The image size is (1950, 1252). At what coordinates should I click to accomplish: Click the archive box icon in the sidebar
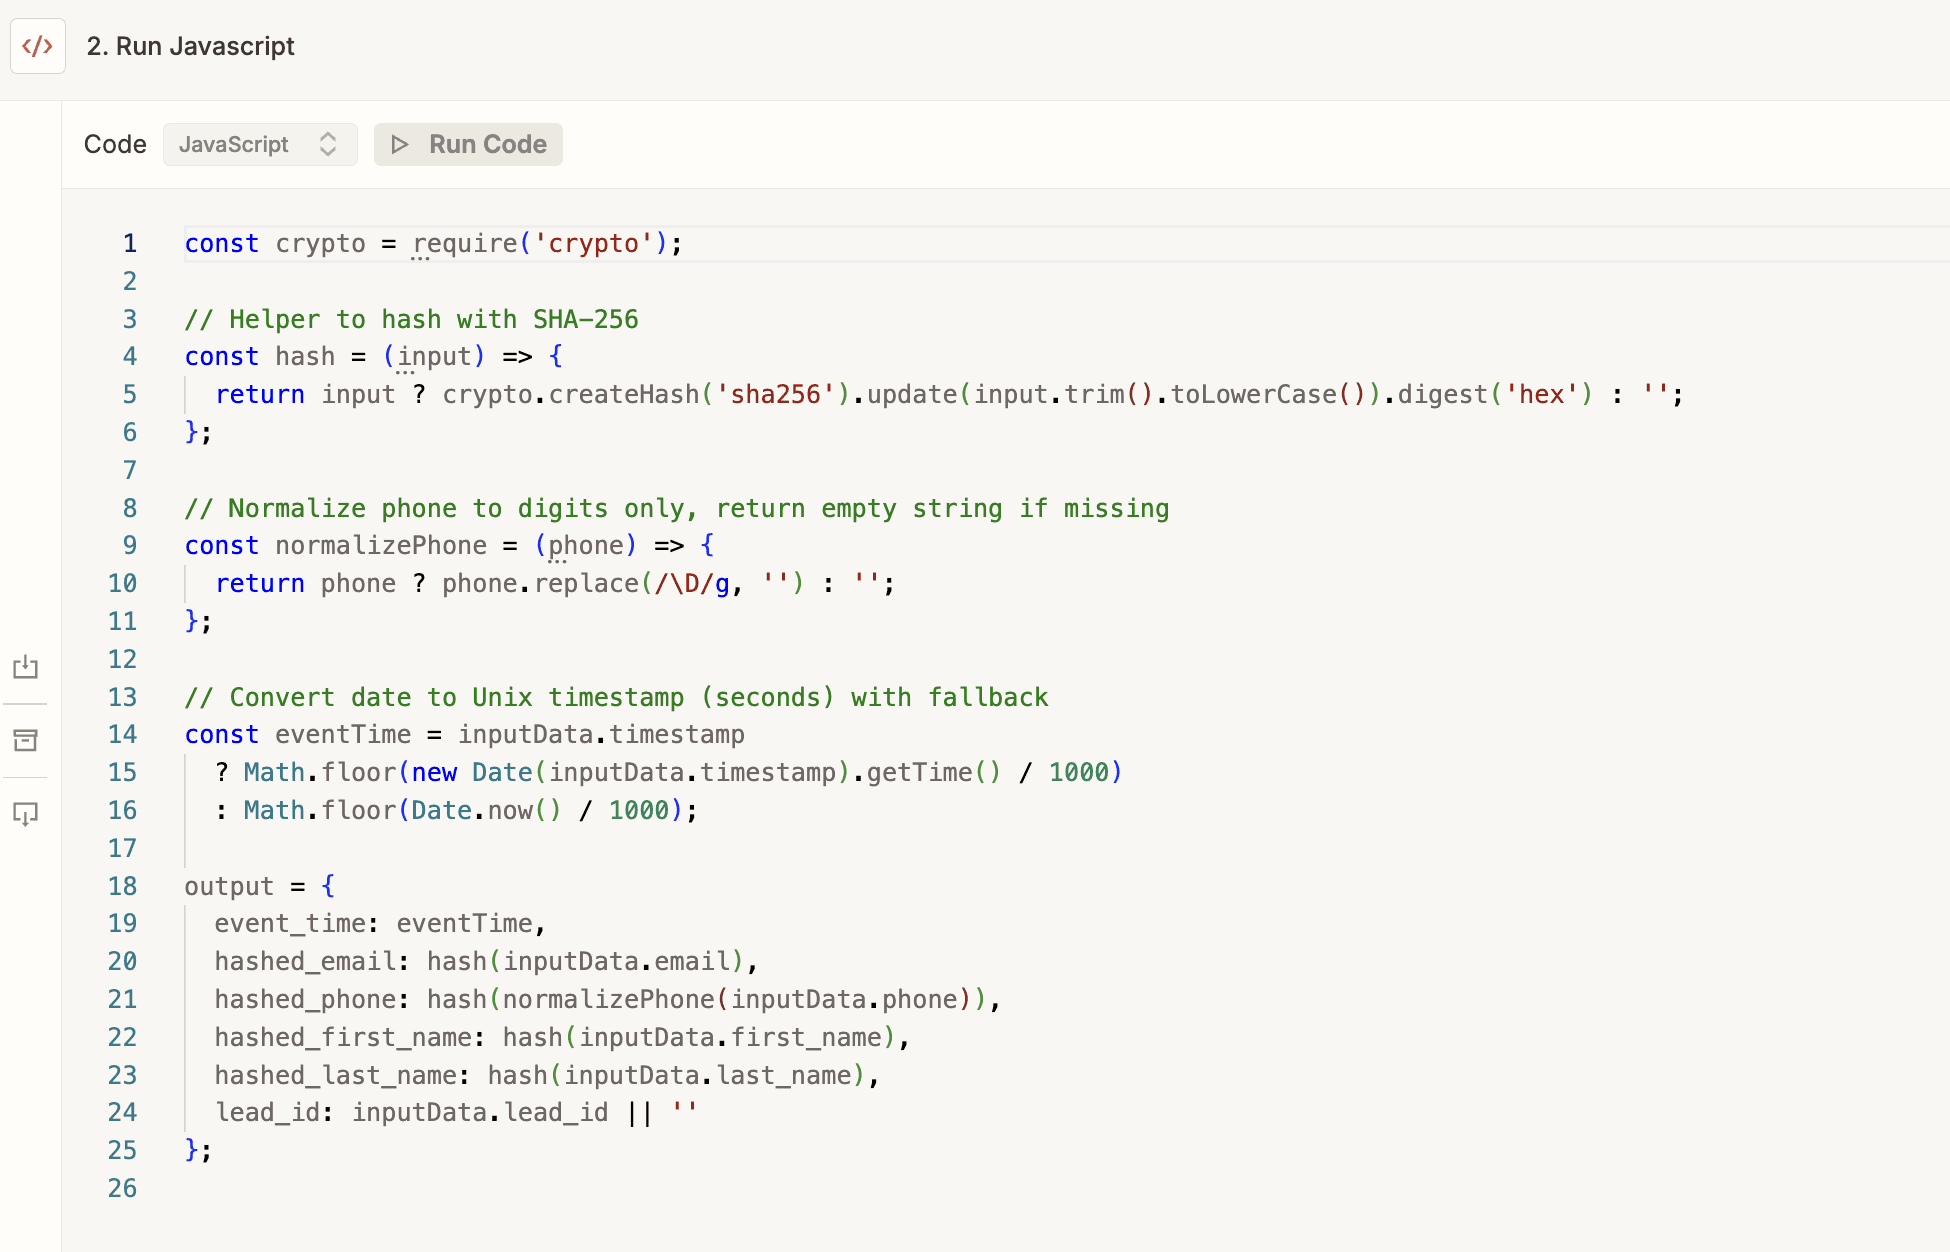point(25,740)
